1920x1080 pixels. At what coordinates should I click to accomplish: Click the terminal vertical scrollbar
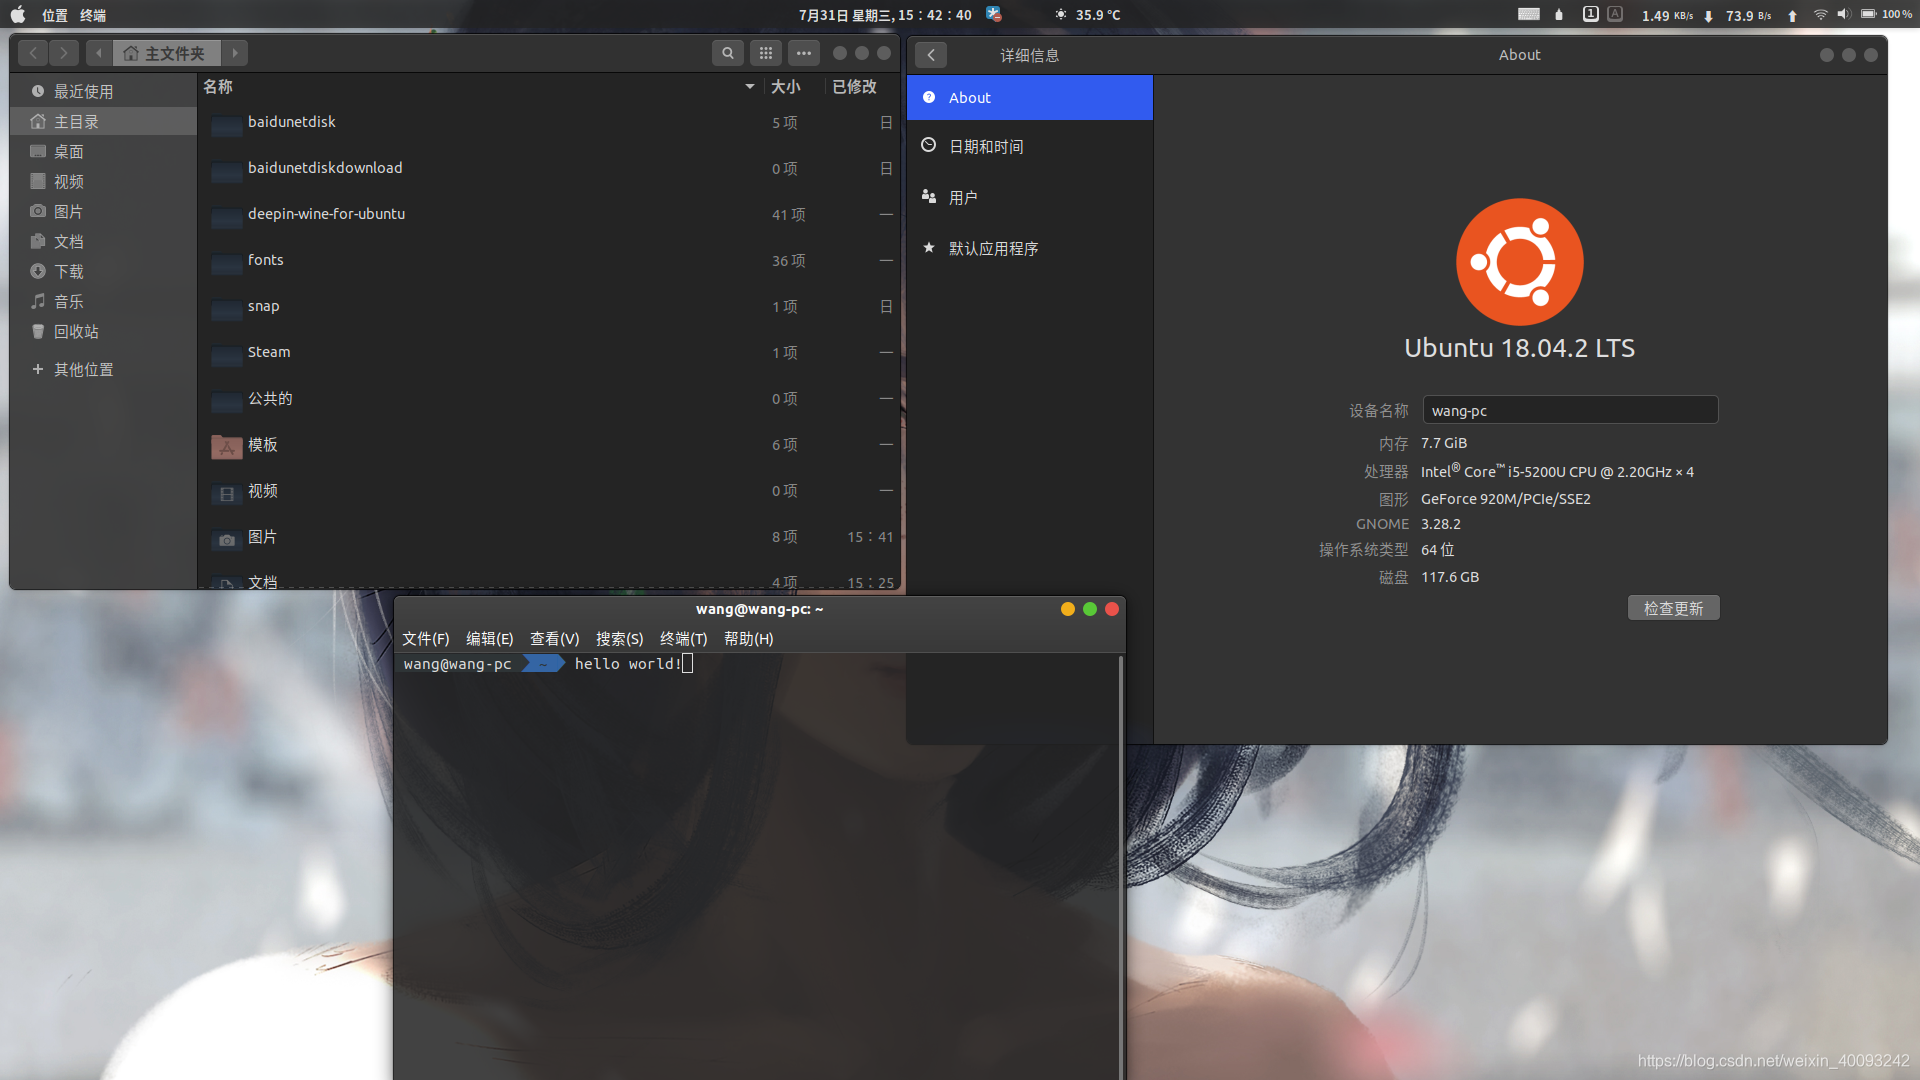1121,866
